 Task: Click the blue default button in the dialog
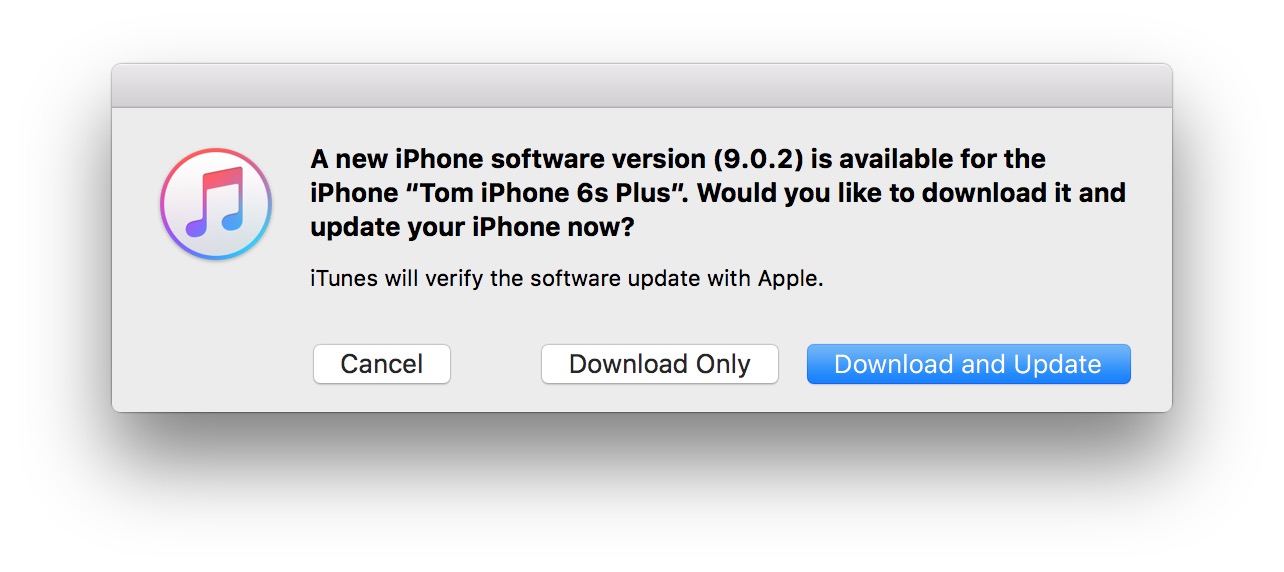(968, 364)
